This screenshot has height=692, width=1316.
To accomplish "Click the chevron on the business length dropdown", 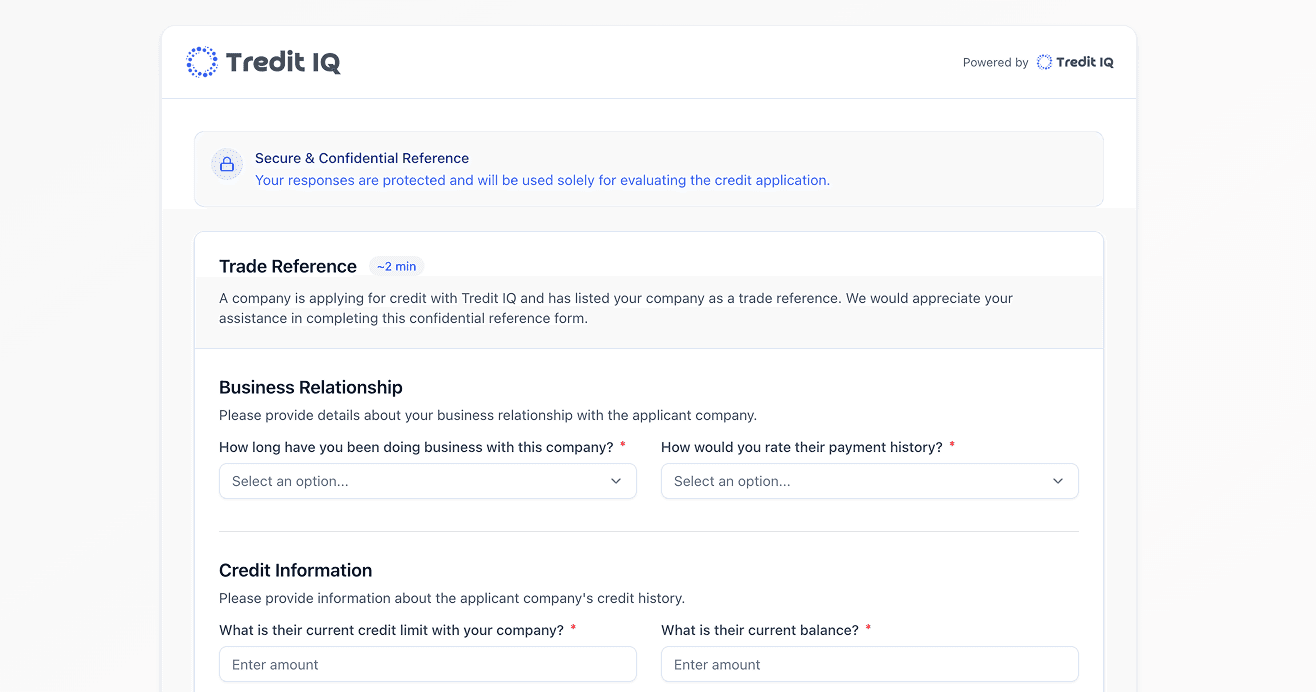I will [616, 481].
